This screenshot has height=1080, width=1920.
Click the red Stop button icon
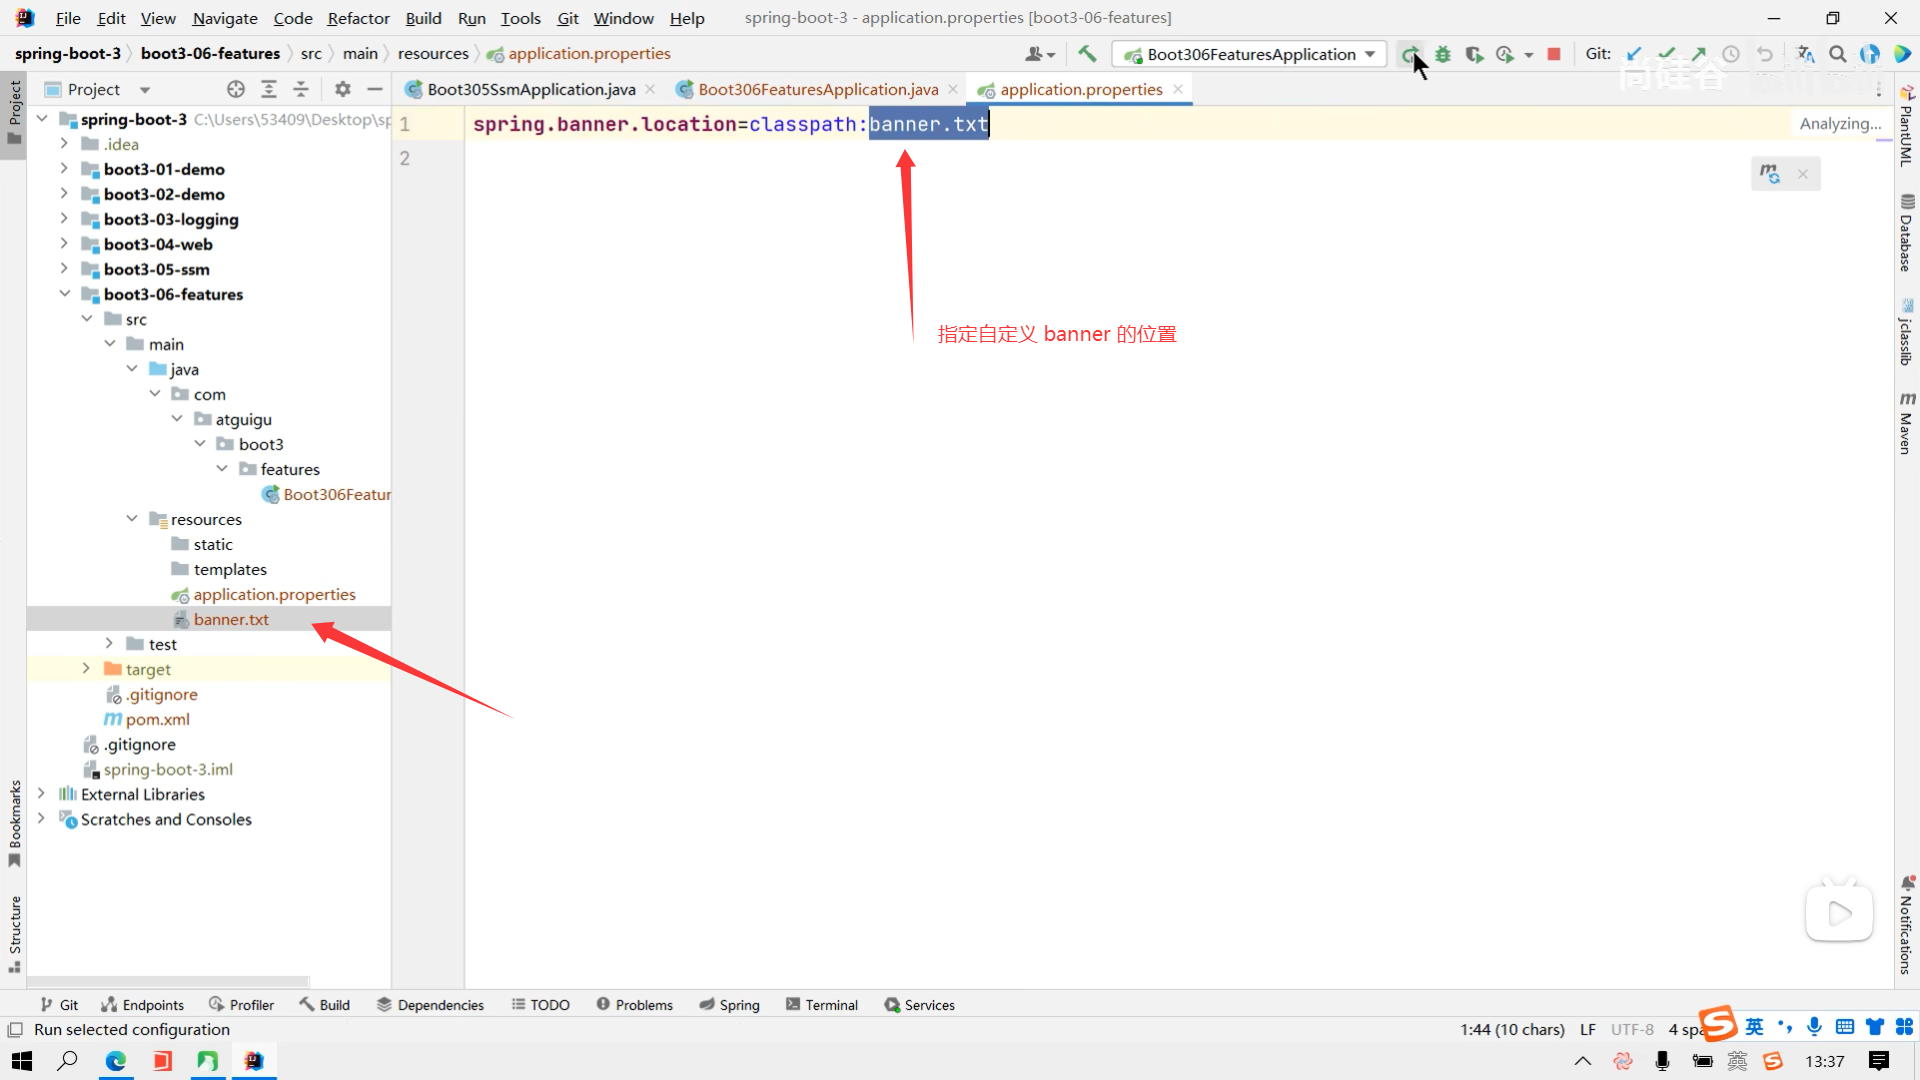(x=1554, y=54)
